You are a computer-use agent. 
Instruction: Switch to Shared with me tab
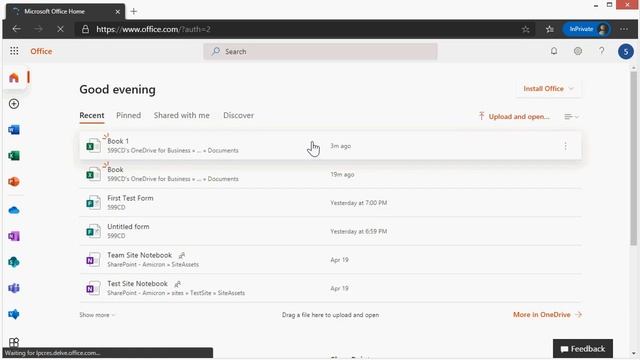(182, 116)
